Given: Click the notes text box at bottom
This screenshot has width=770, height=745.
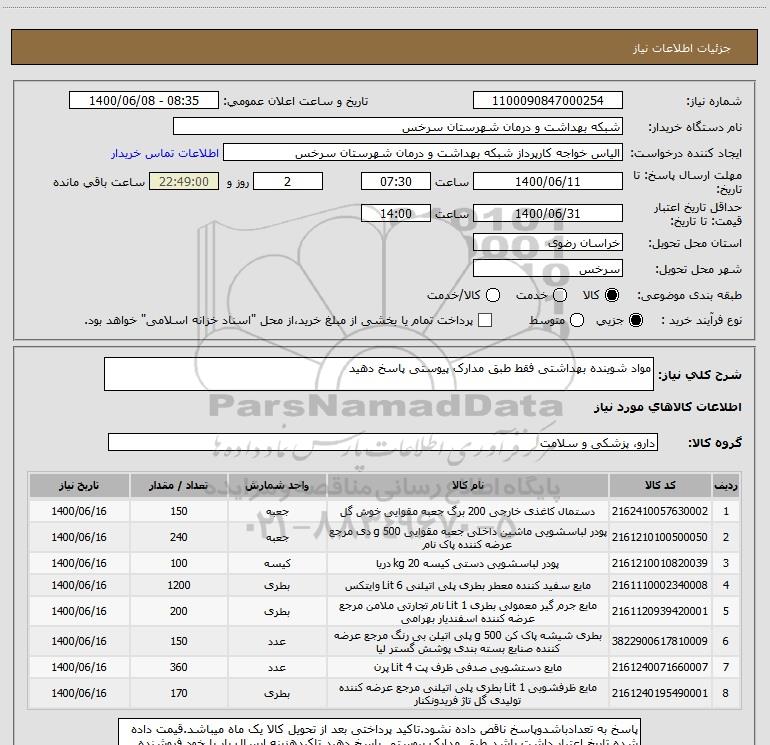Looking at the screenshot, I should pos(379,732).
